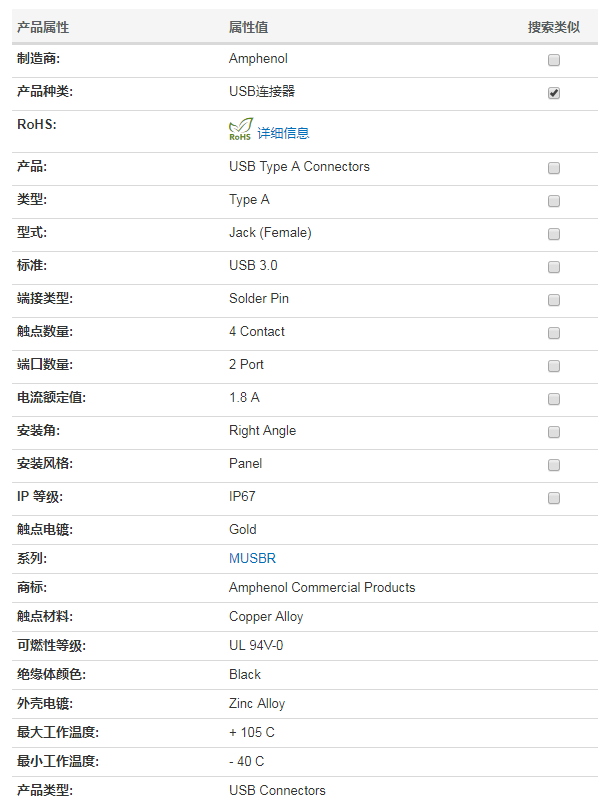Enable the 1.8 A current rating checkbox
598x805 pixels.
[x=554, y=399]
